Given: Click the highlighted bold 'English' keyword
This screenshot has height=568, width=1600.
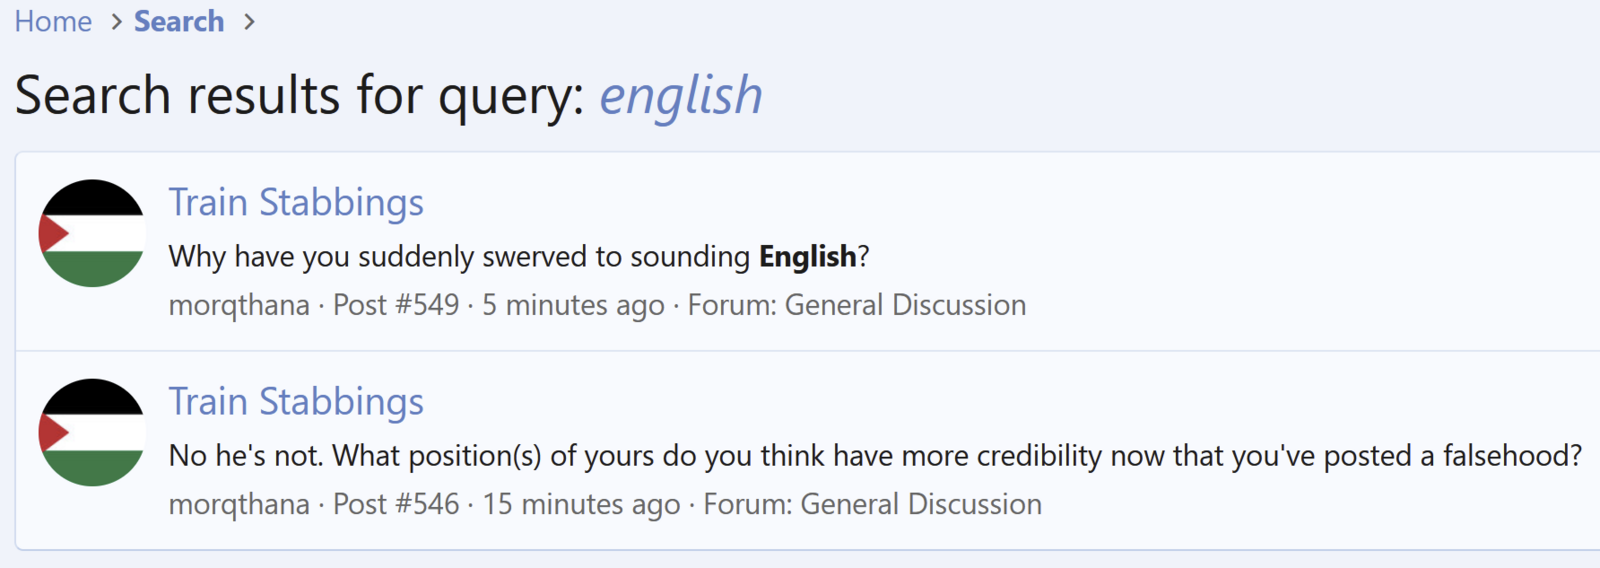Looking at the screenshot, I should (x=807, y=257).
